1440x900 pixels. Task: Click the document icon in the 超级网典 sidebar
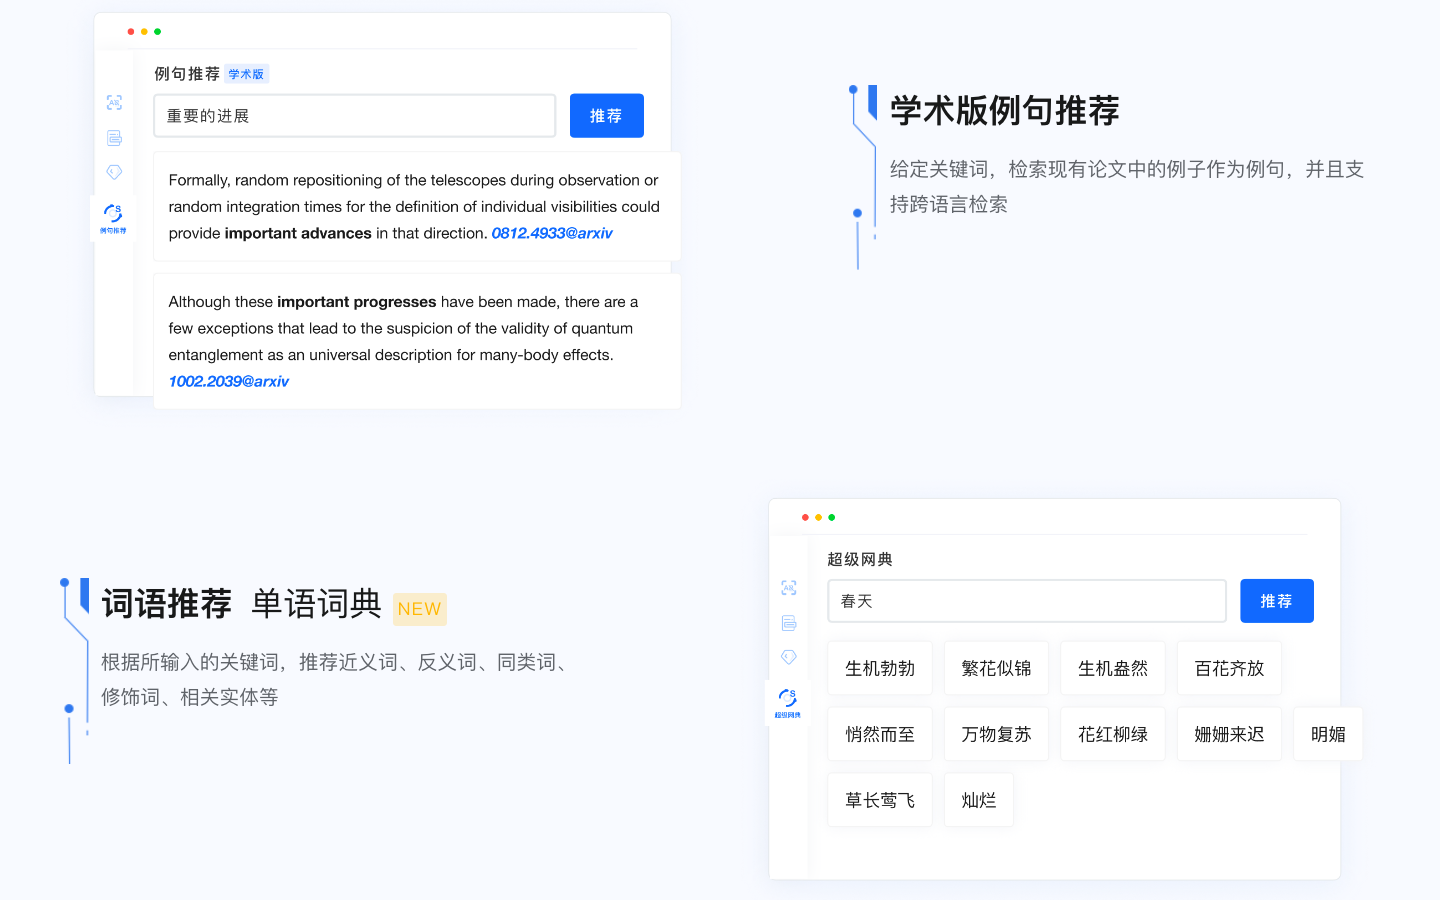point(789,623)
